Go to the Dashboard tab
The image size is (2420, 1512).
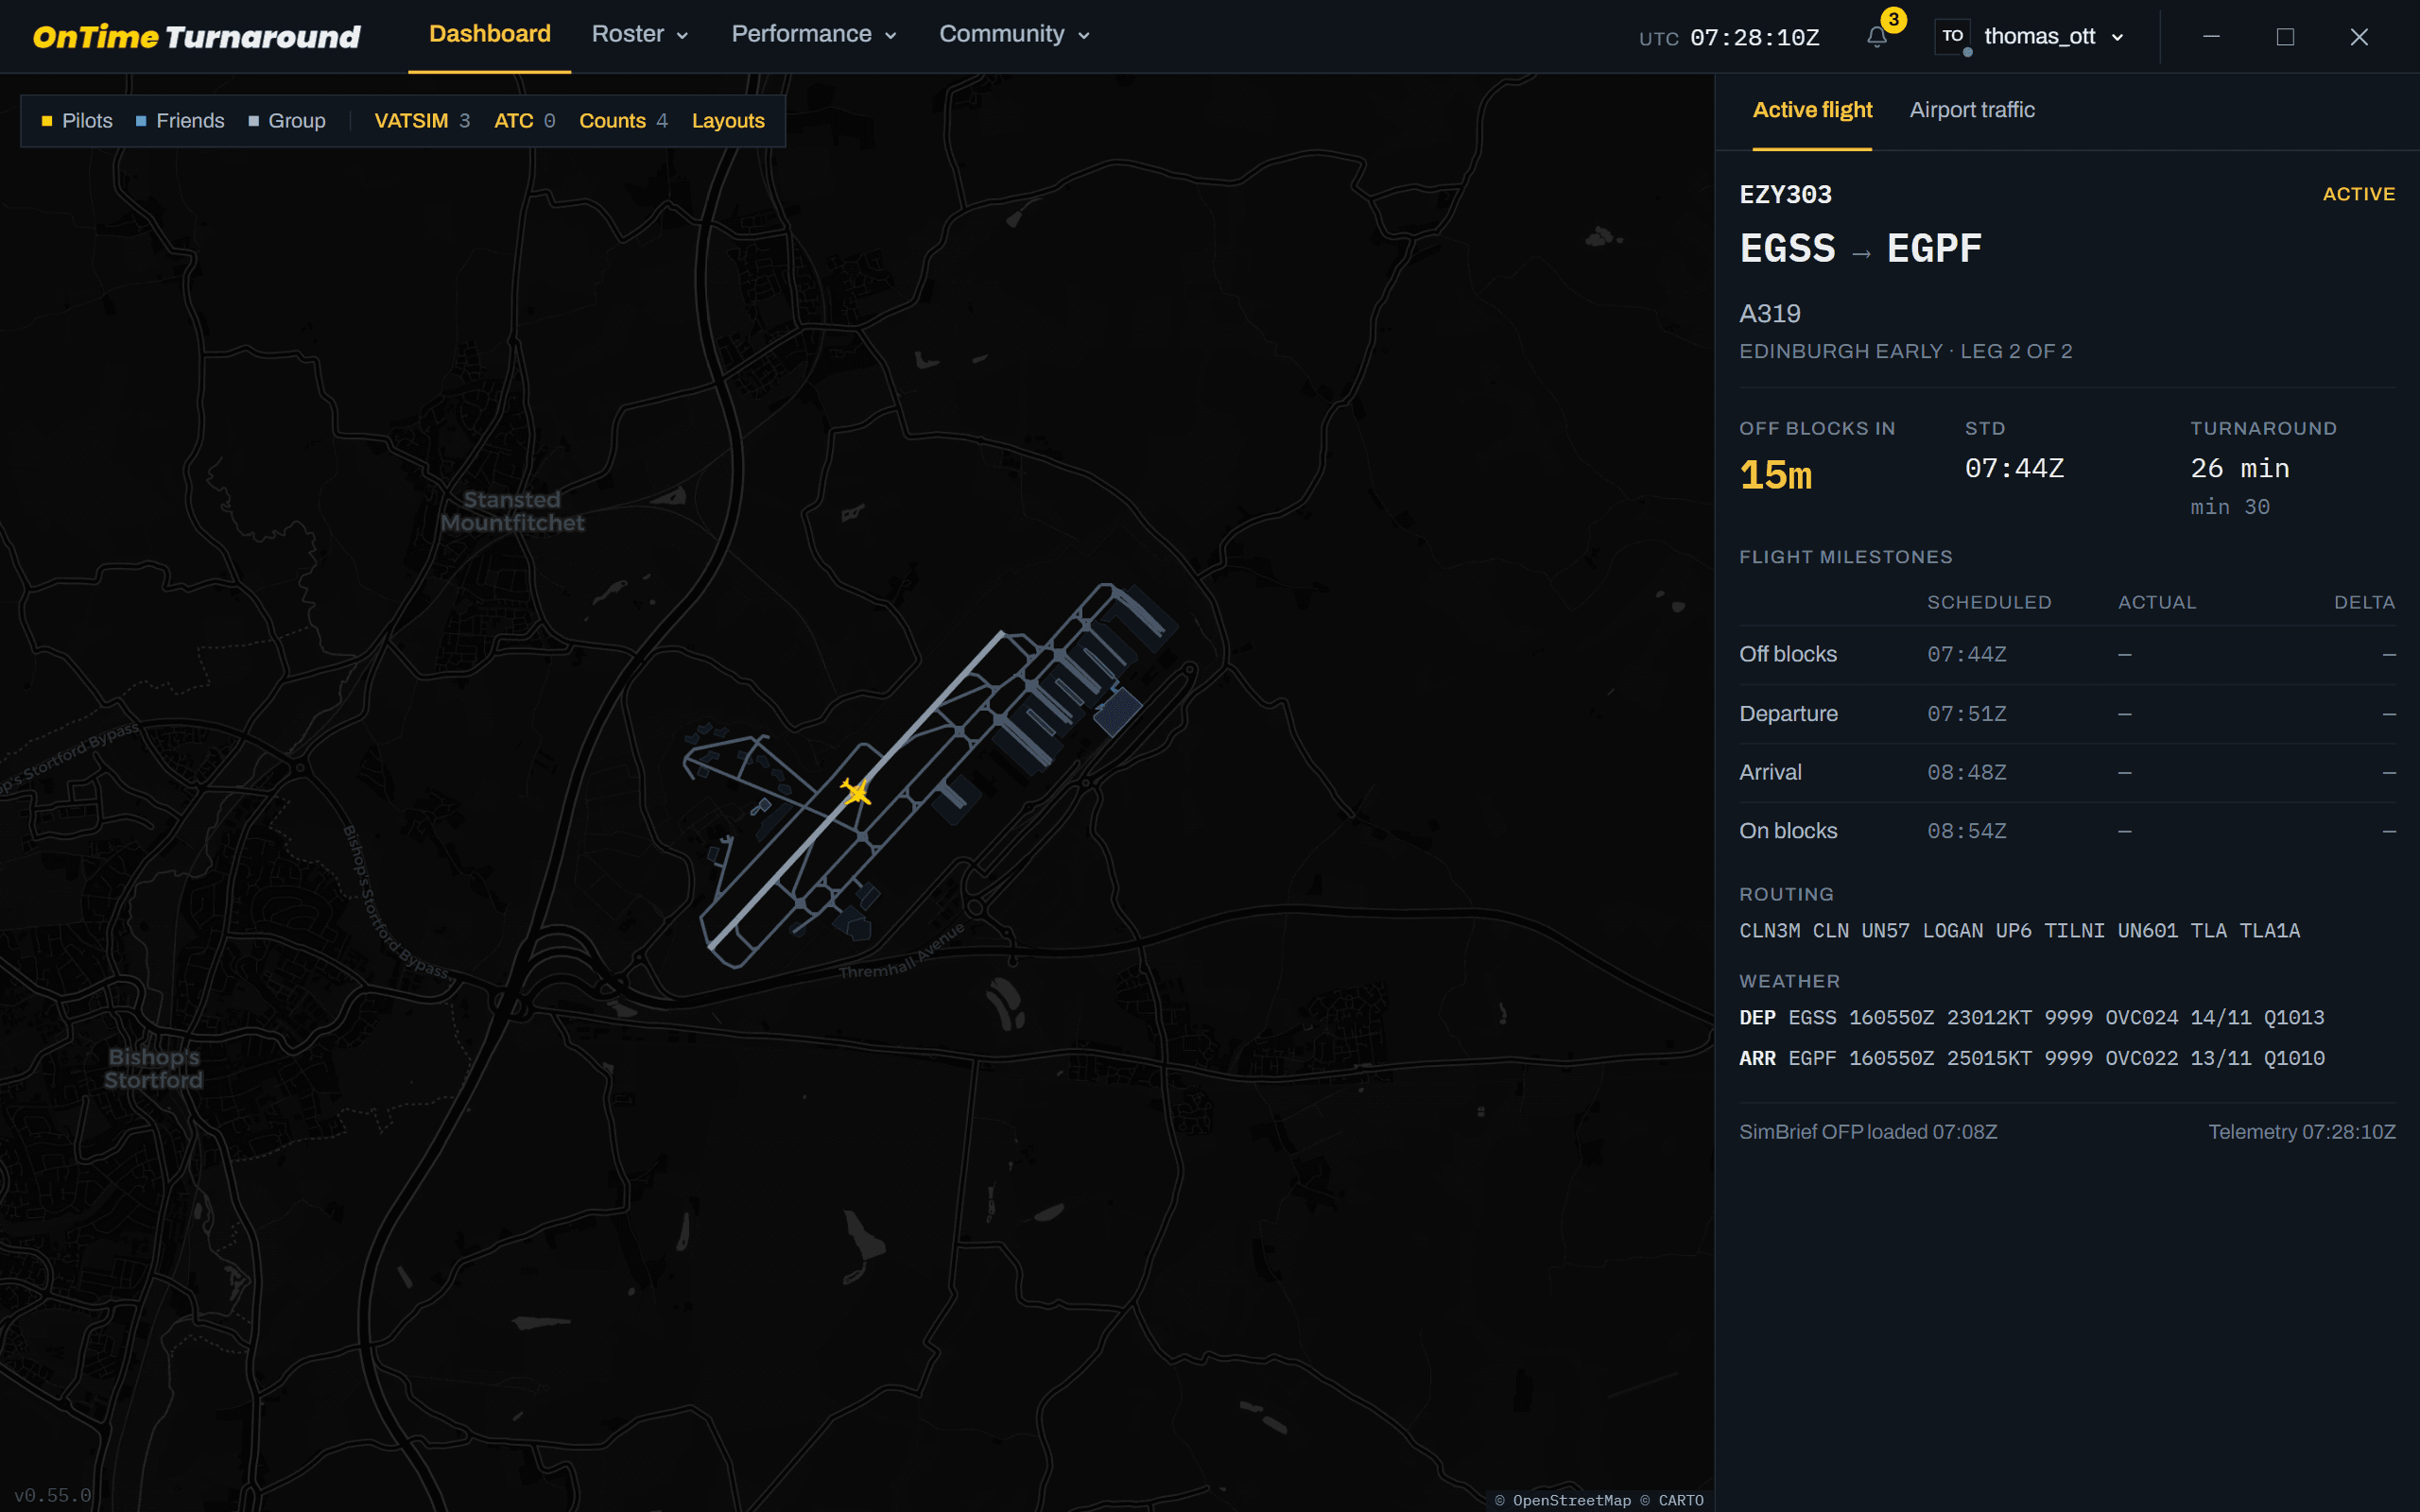point(490,34)
